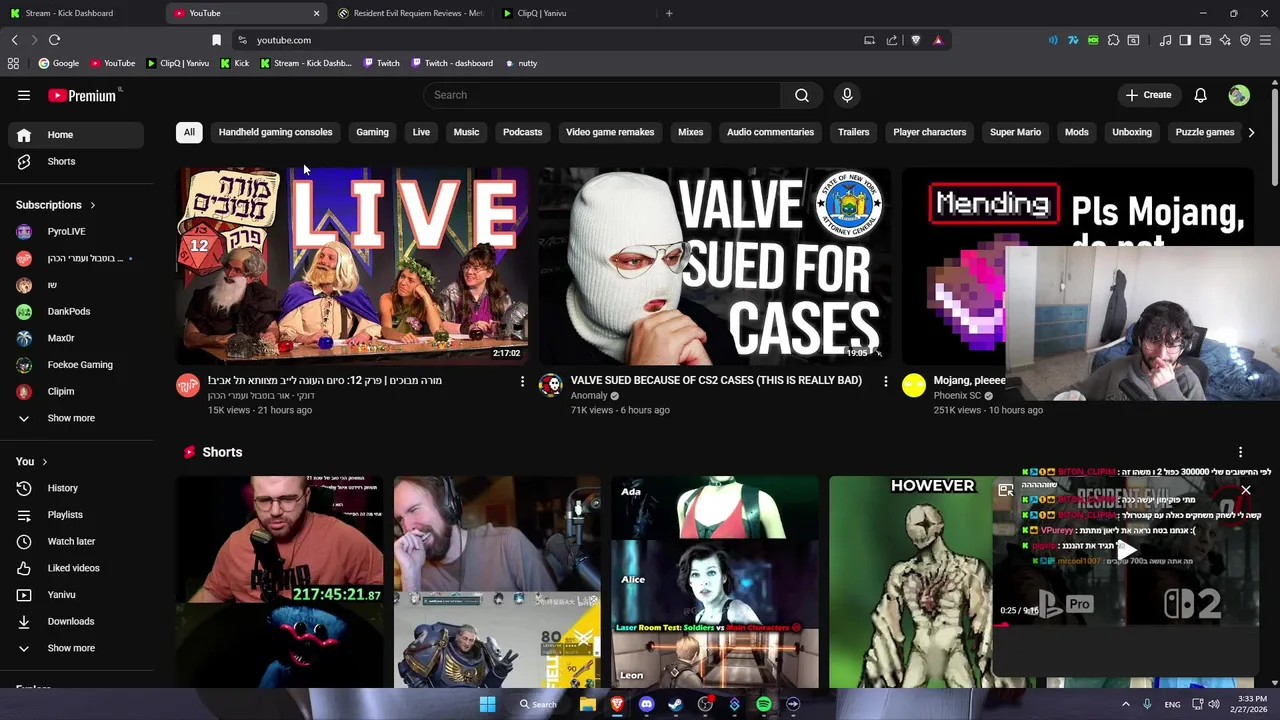Open options for the VALVE SUED video
Image resolution: width=1280 pixels, height=720 pixels.
[x=885, y=381]
